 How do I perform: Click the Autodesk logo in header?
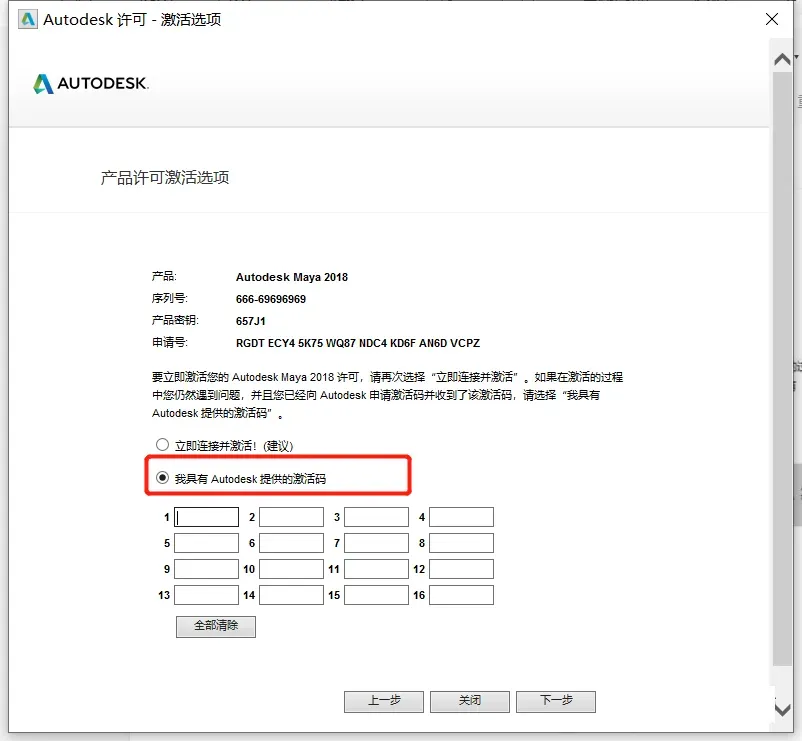coord(91,83)
